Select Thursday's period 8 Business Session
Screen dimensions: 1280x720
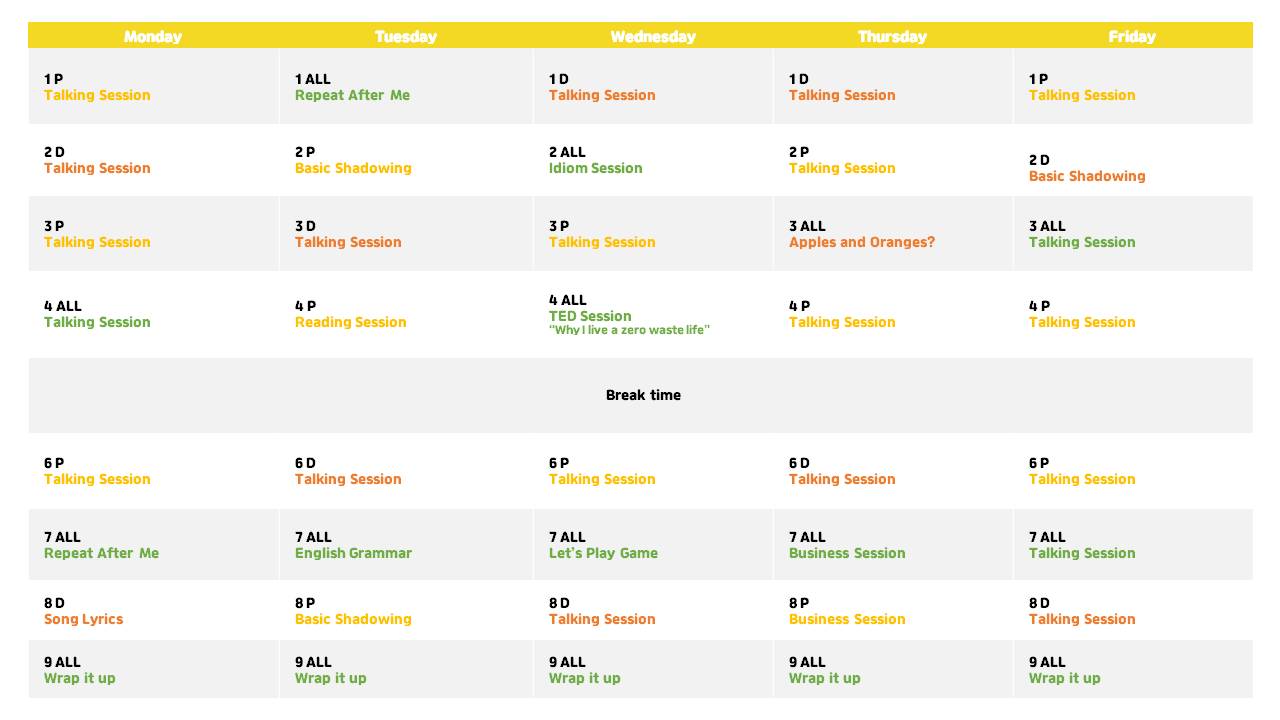tap(847, 620)
